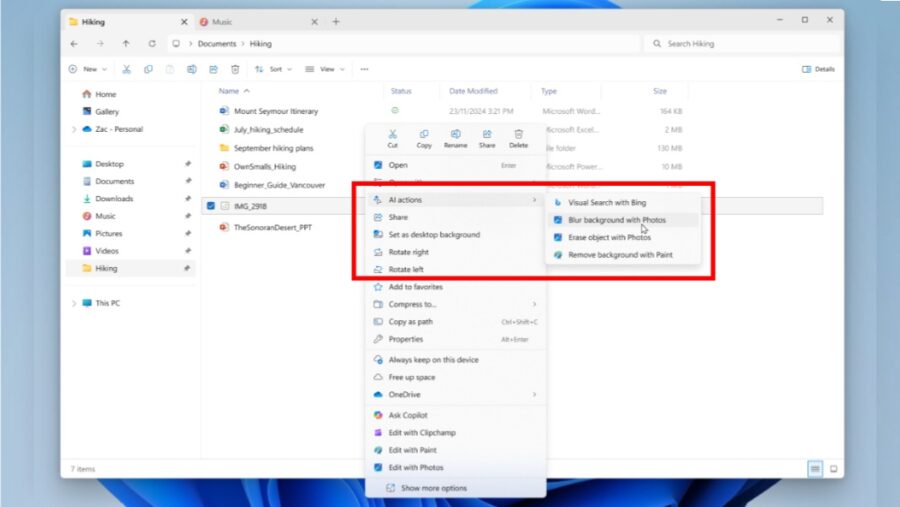Go up one folder level arrow
This screenshot has height=507, width=900.
[126, 44]
